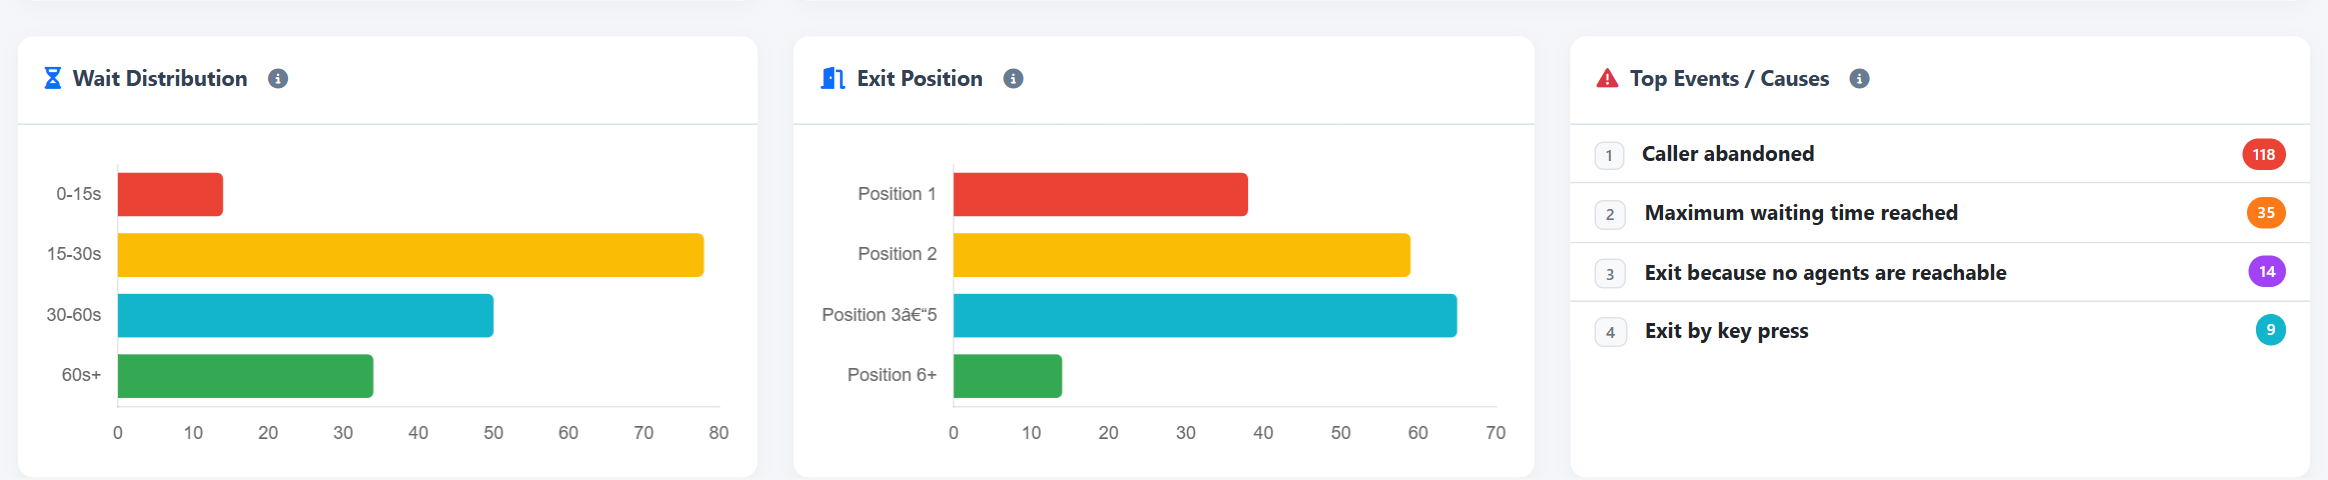
Task: Click Maximum waiting time reached row
Action: [1940, 212]
